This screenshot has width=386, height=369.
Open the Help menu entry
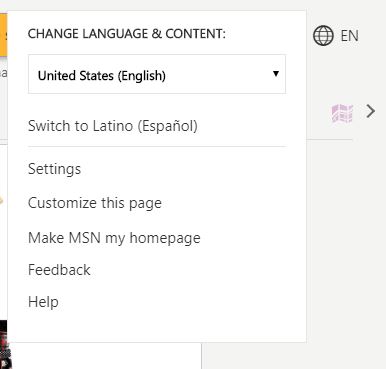pos(43,302)
